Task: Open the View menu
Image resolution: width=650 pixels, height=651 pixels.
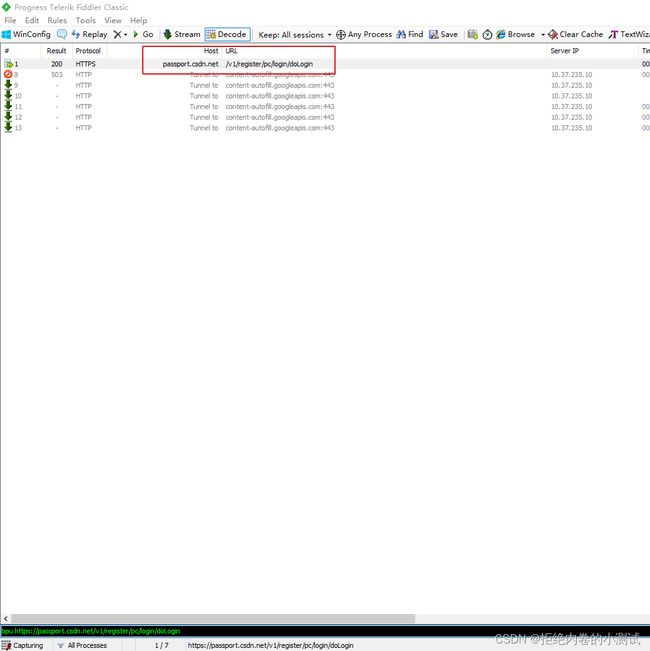Action: (113, 20)
